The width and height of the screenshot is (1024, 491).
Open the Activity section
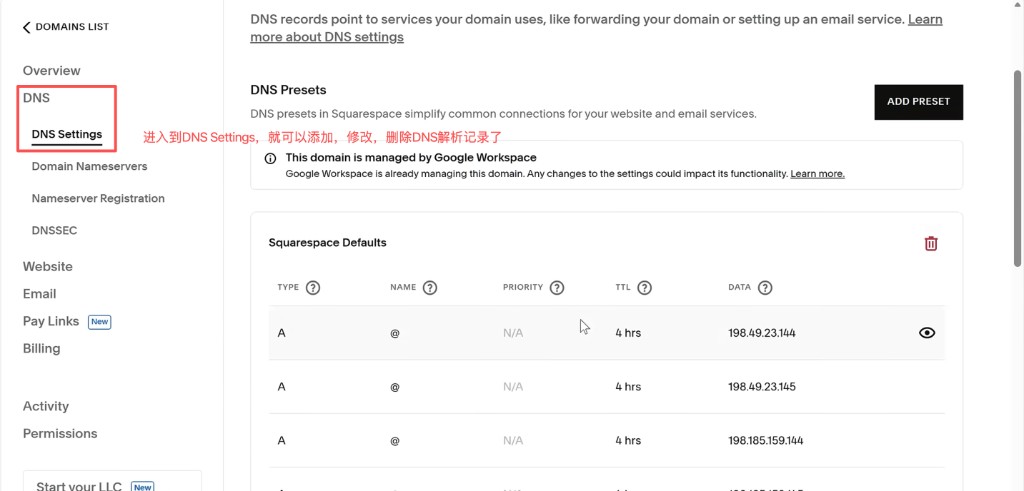point(46,406)
